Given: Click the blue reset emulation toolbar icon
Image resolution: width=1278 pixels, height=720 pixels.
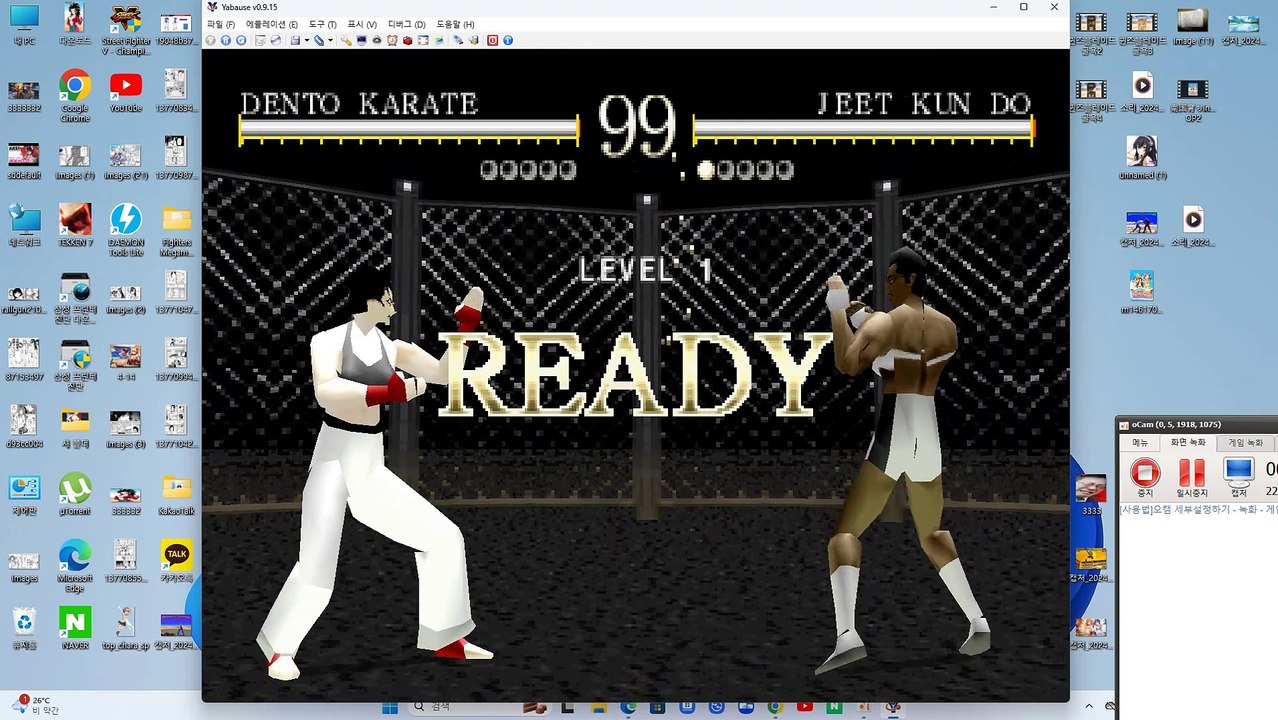Looking at the screenshot, I should 241,40.
